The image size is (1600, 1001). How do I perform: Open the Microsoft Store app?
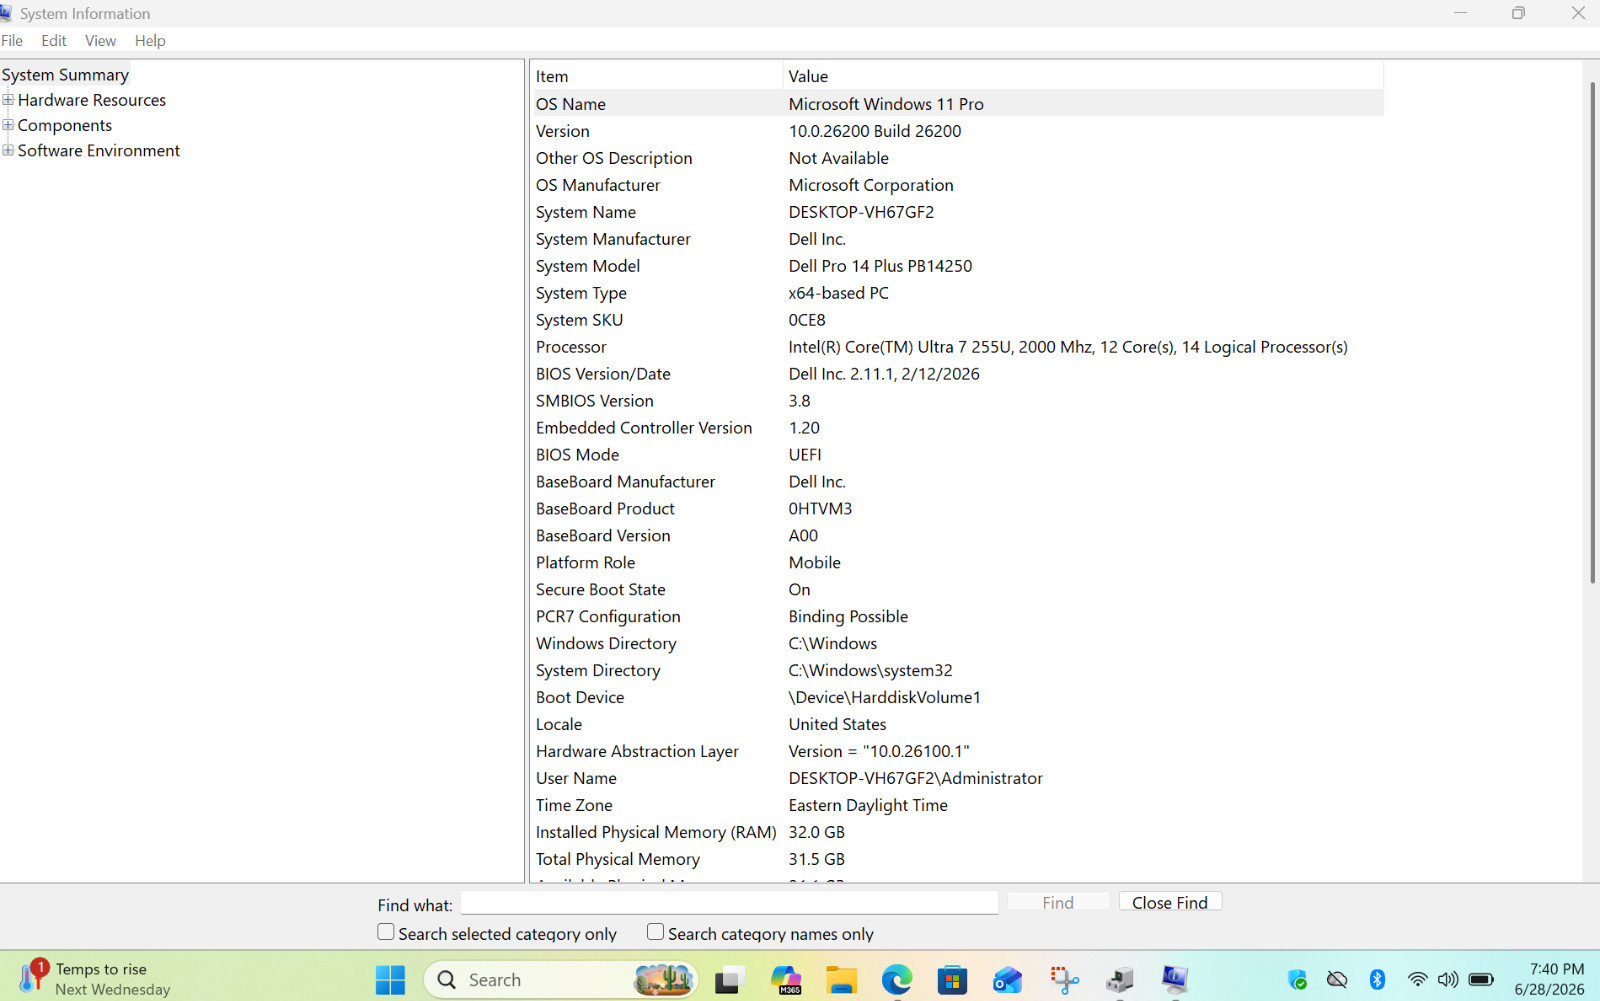click(x=952, y=980)
